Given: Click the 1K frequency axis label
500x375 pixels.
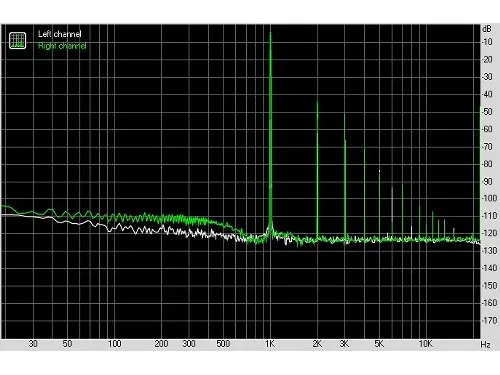Looking at the screenshot, I should tap(270, 344).
